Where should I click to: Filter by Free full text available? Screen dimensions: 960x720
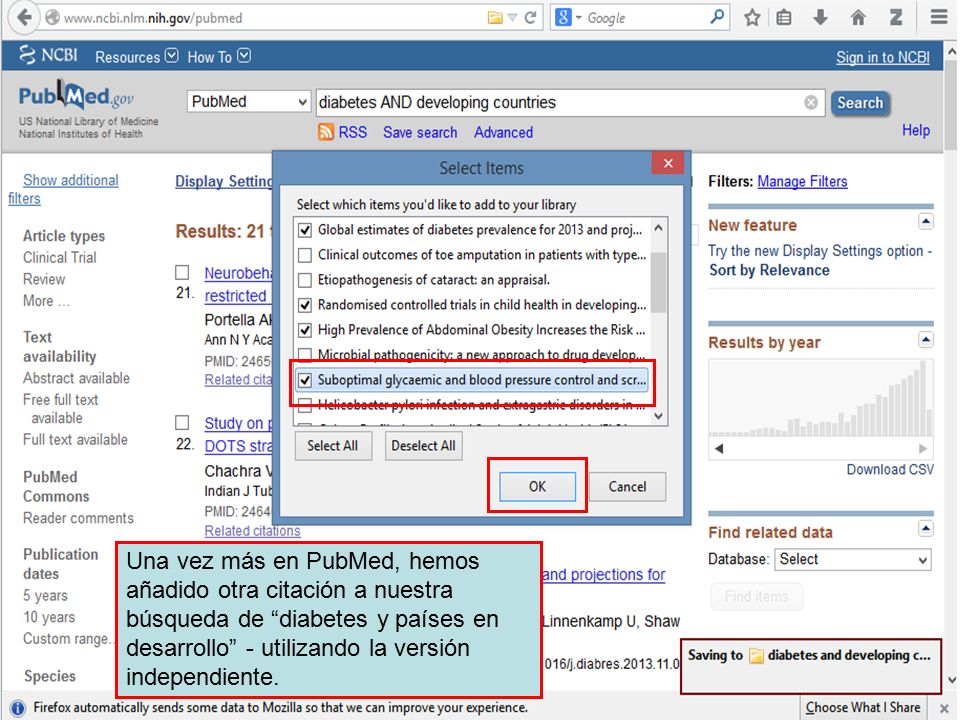[x=60, y=409]
